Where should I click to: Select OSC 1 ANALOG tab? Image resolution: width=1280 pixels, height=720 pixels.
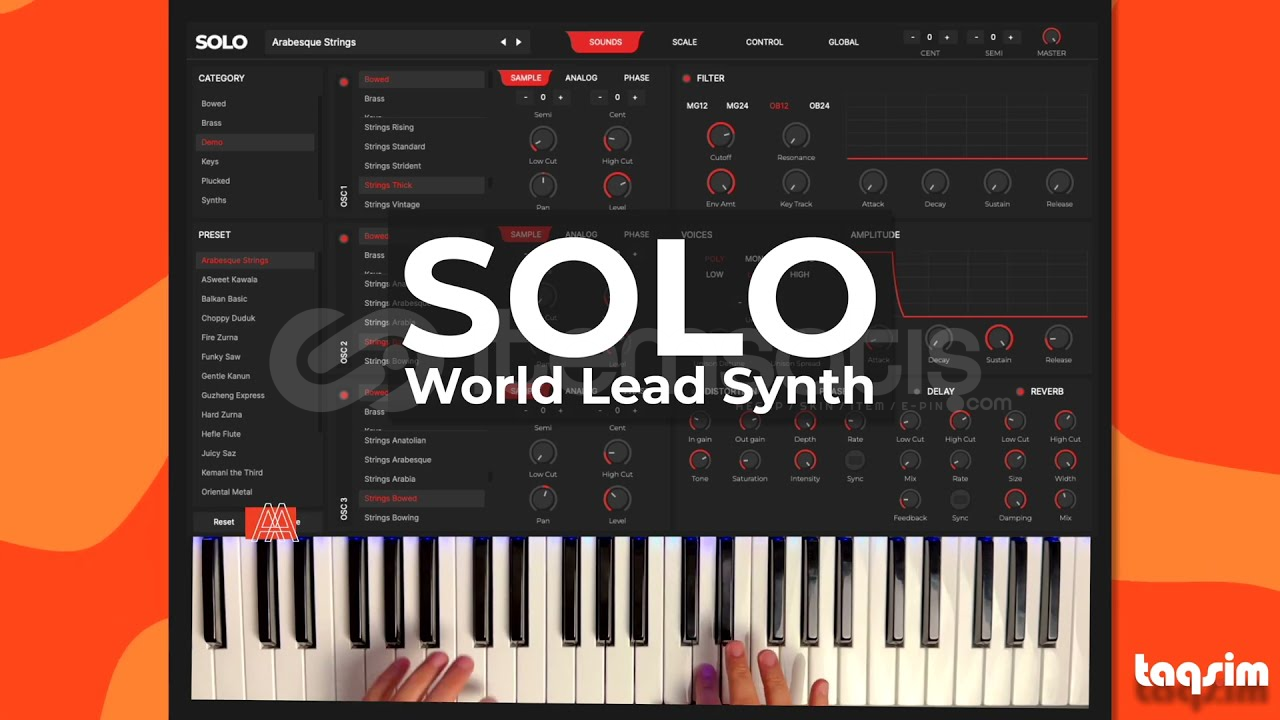[x=581, y=78]
